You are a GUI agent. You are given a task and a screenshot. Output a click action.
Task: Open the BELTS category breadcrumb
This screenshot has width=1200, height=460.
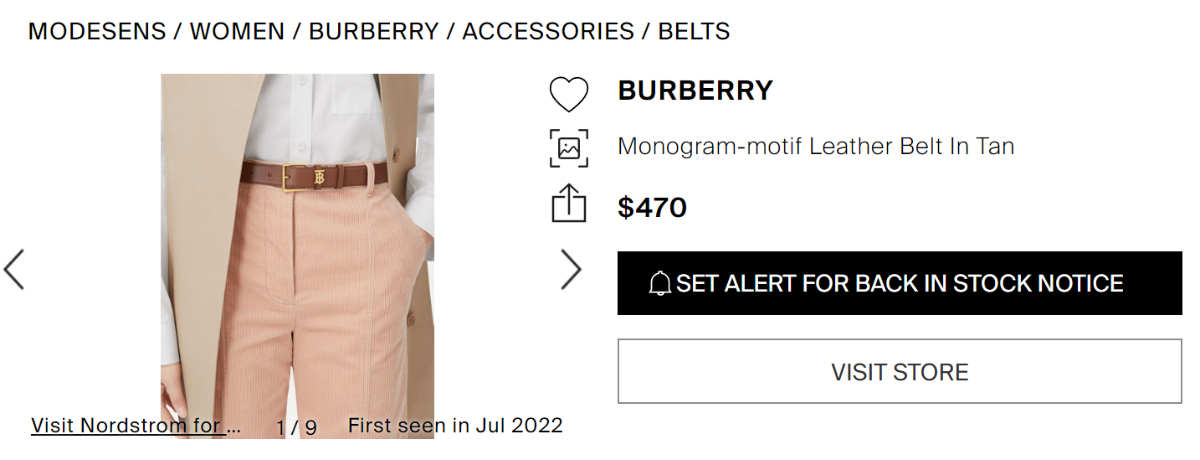tap(694, 31)
